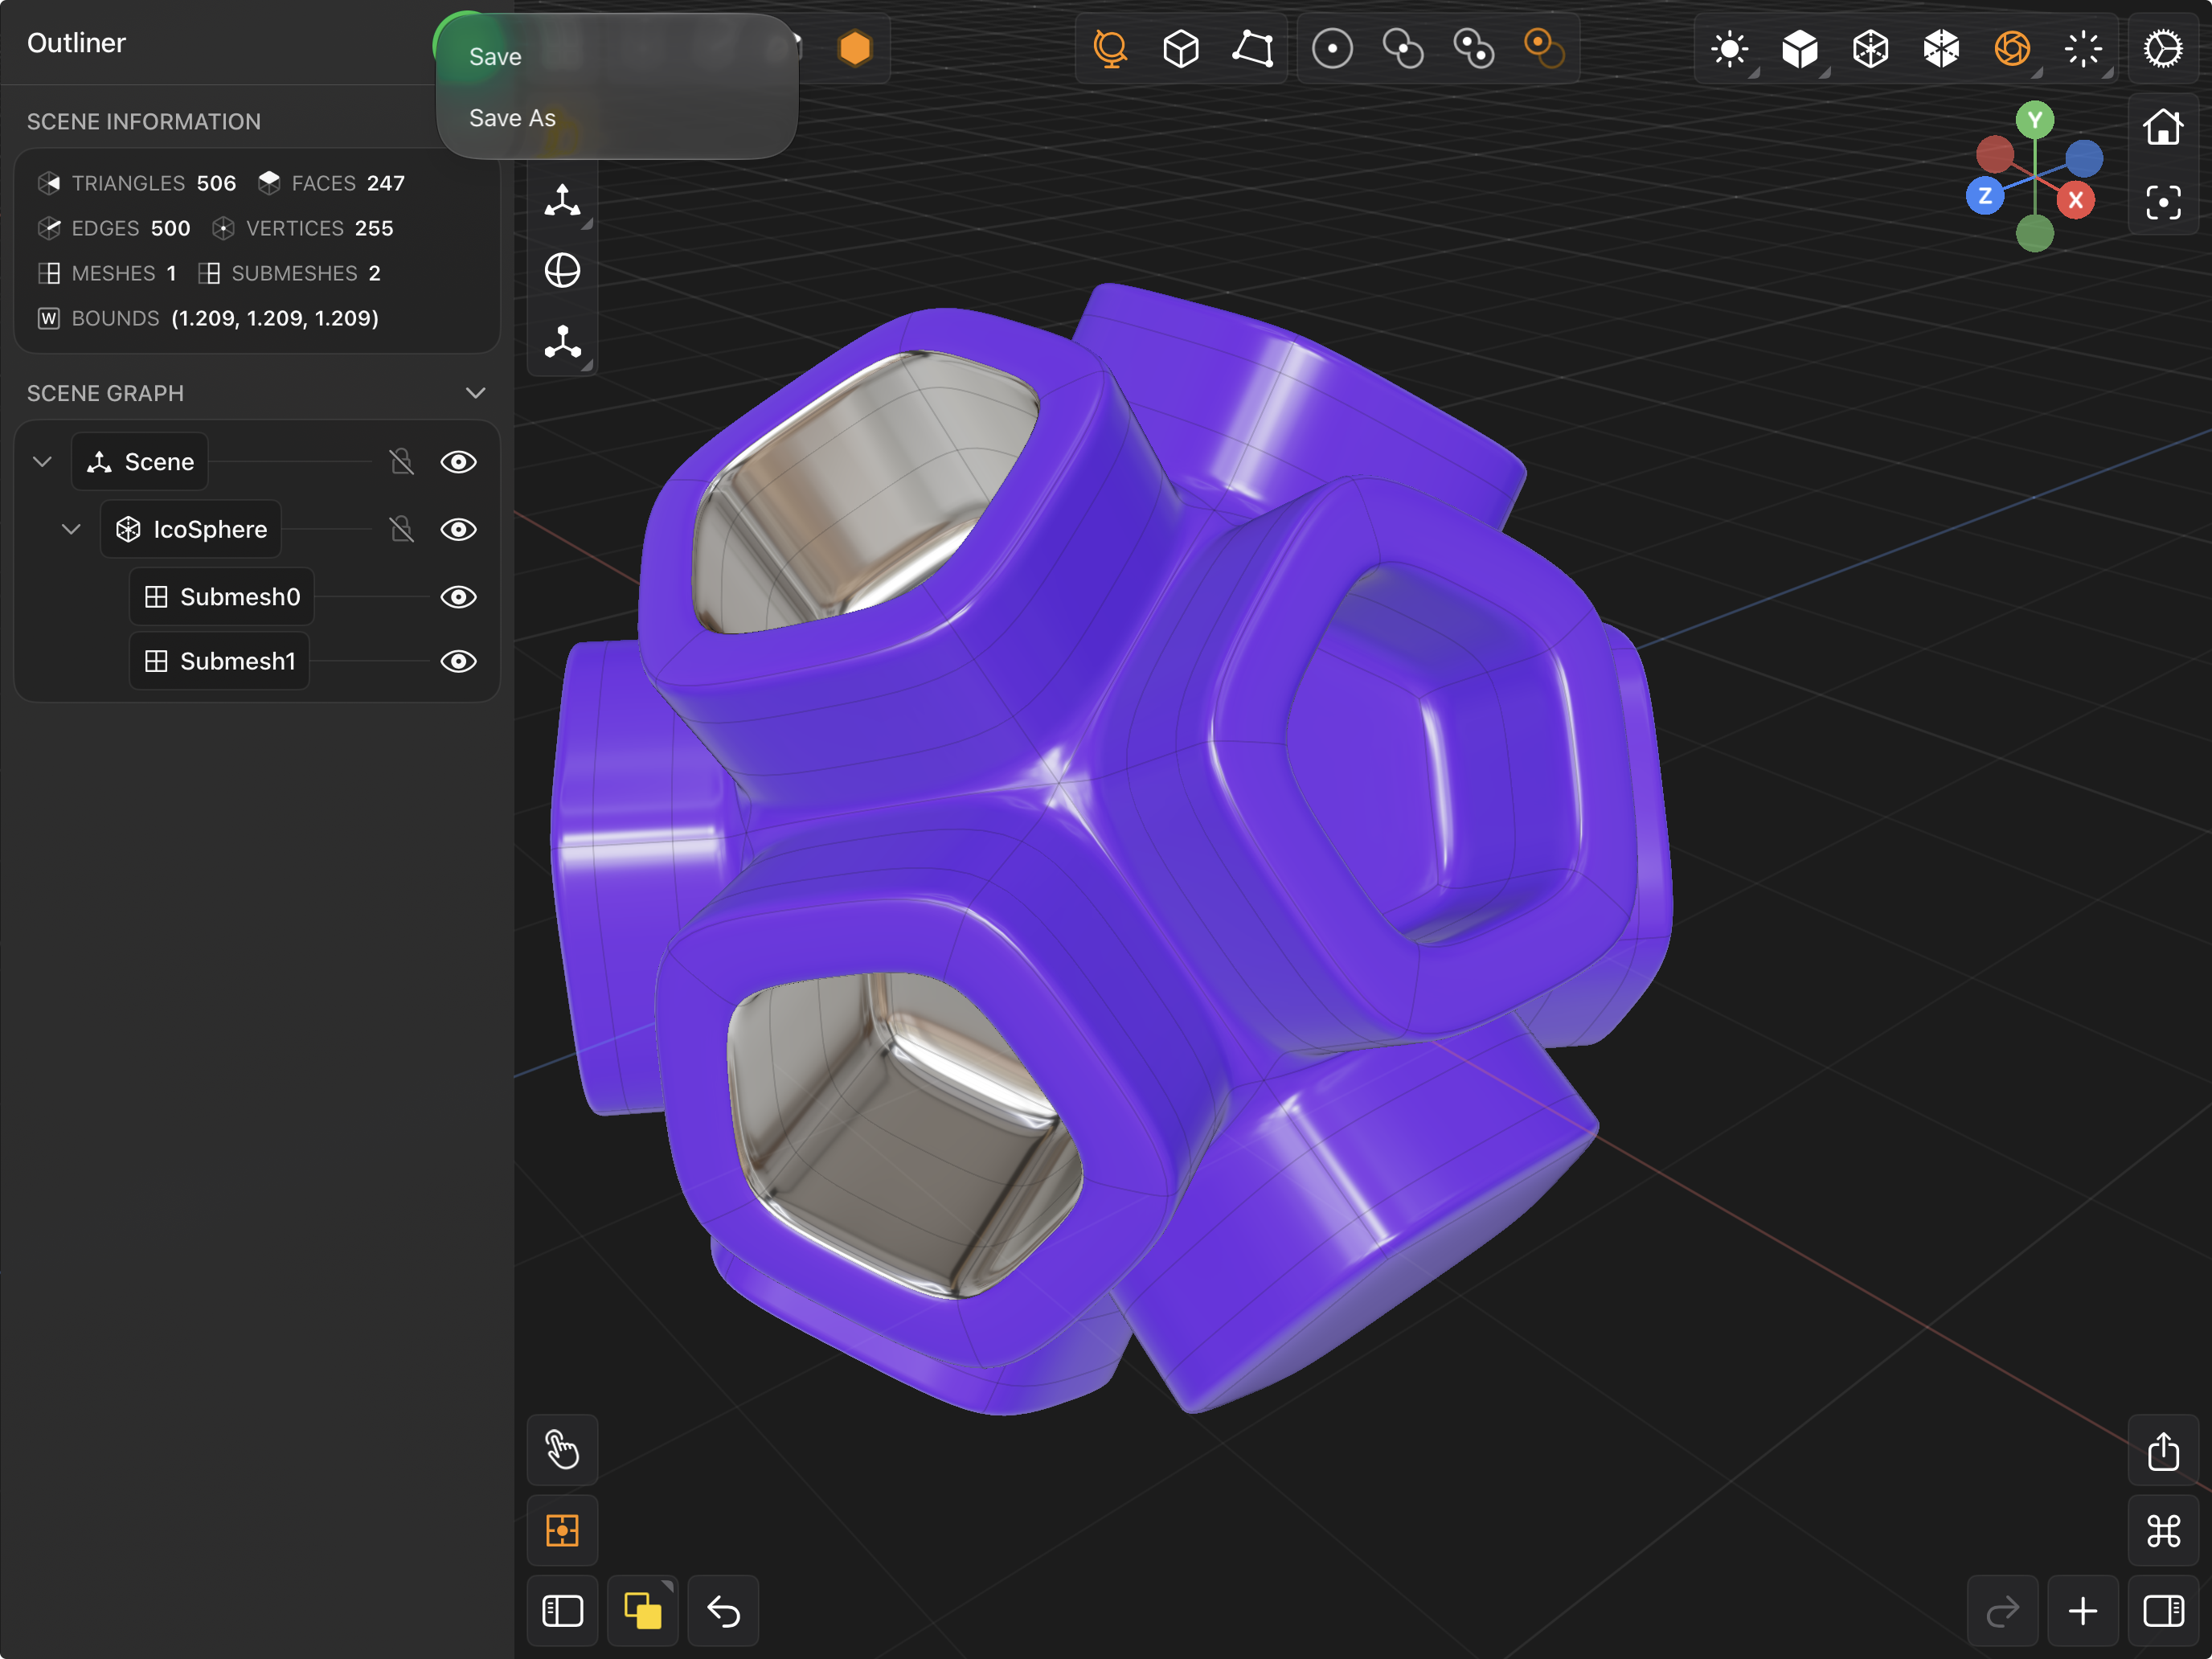Click the three linked circles icon

(x=1474, y=48)
